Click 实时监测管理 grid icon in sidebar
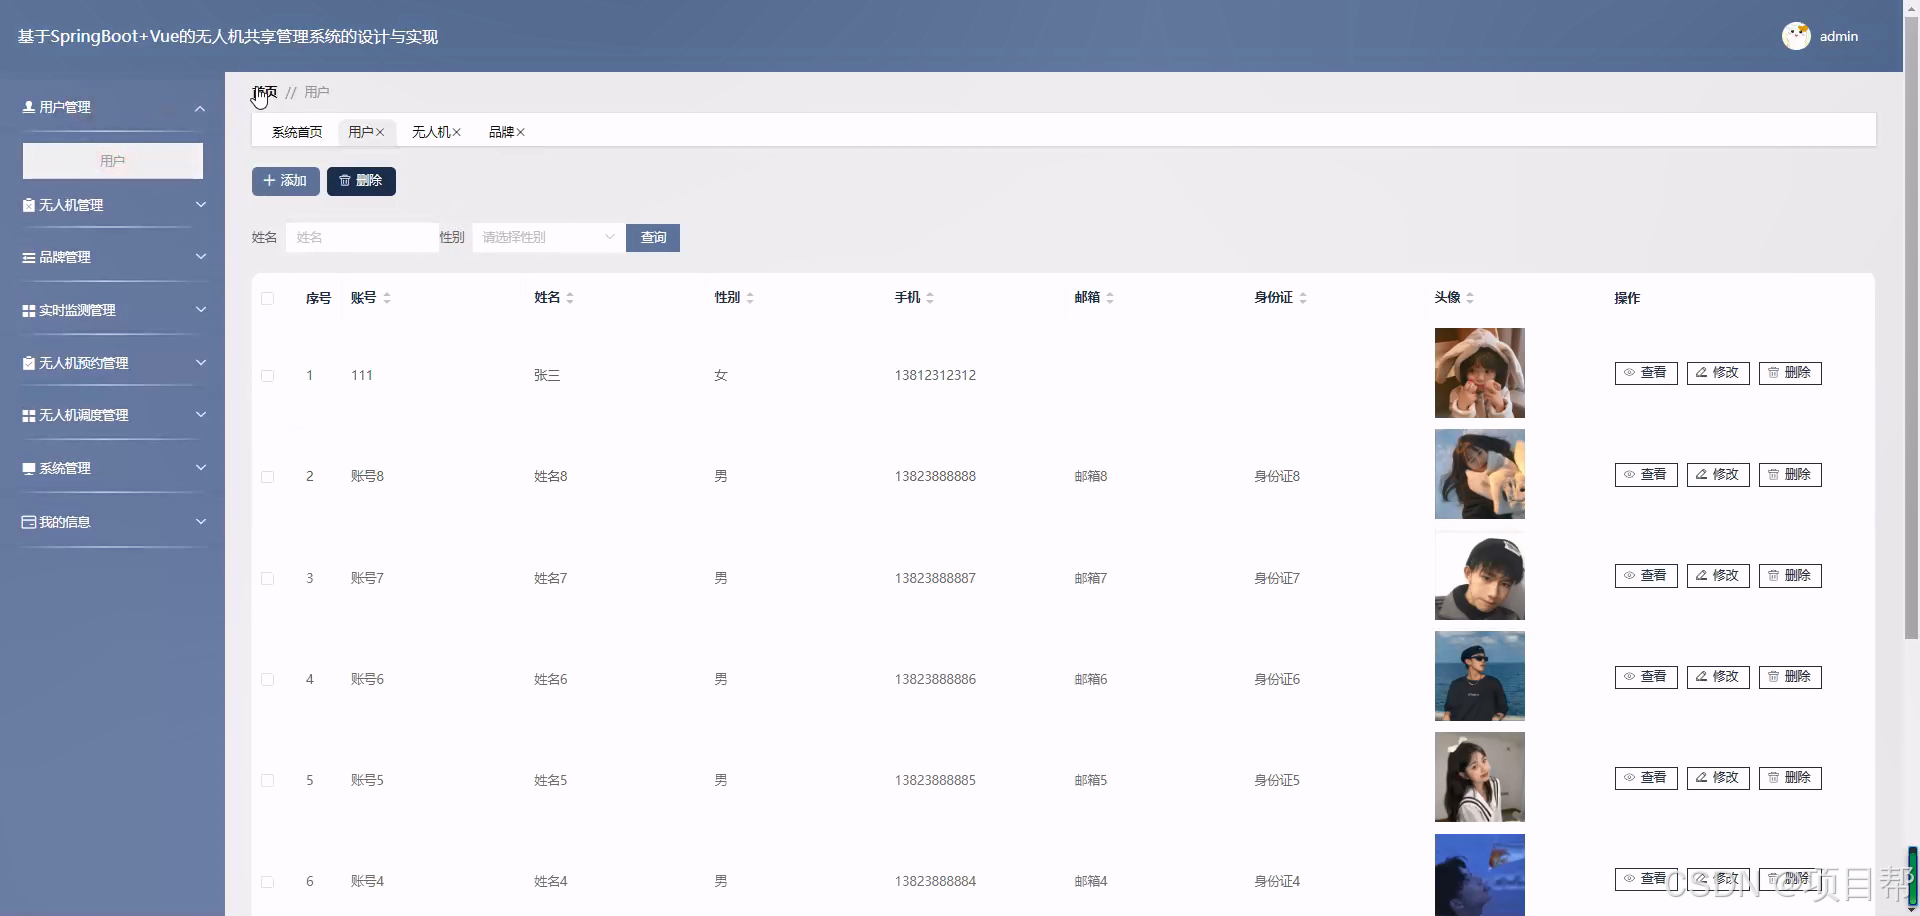The image size is (1920, 916). tap(28, 310)
